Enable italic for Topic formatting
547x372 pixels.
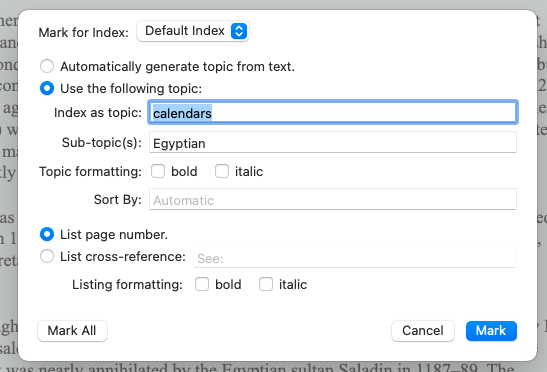(x=222, y=171)
